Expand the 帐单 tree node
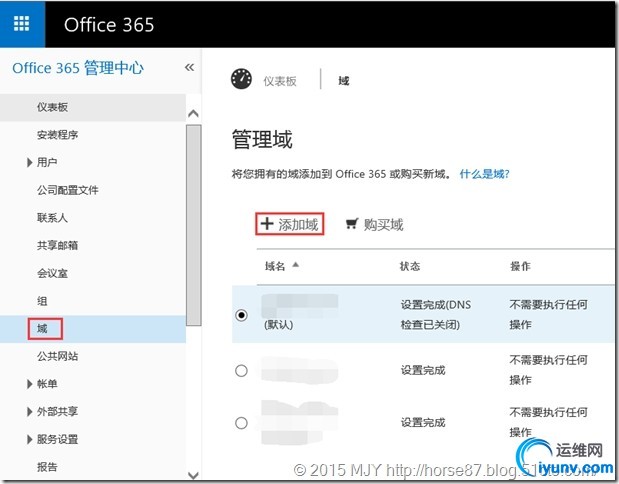 click(x=30, y=384)
